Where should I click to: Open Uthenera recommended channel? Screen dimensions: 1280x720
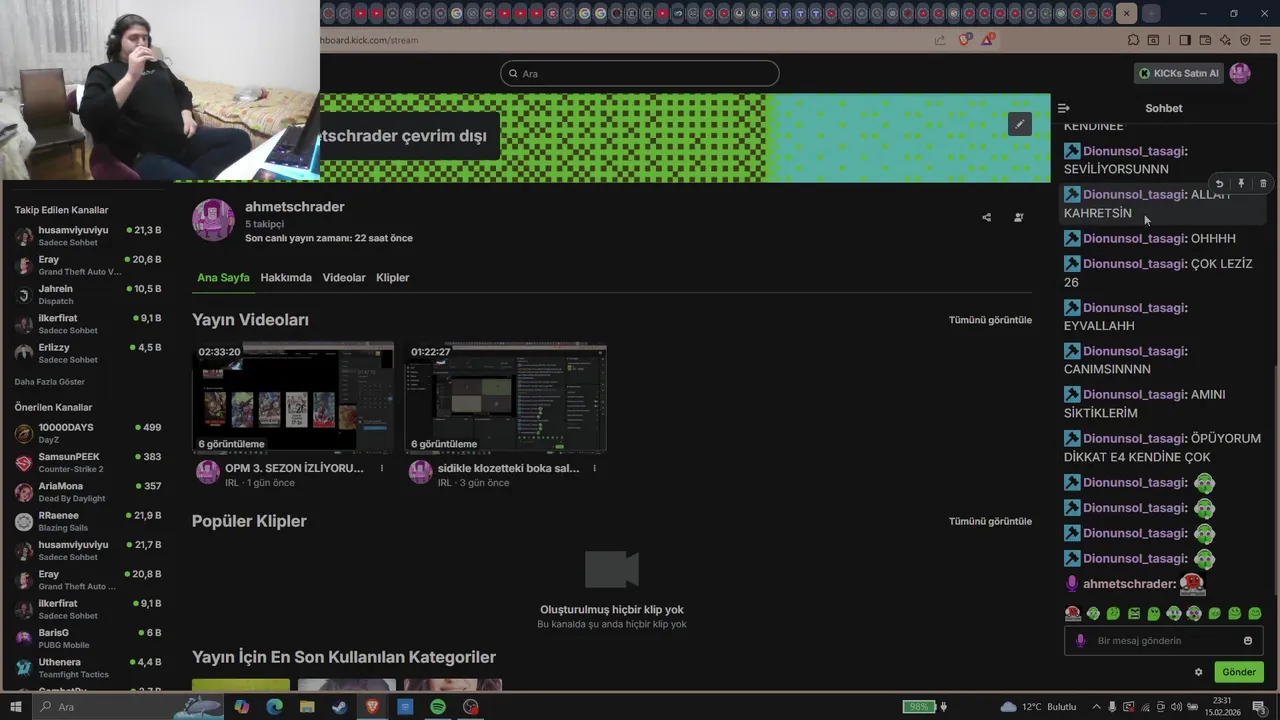tap(88, 667)
